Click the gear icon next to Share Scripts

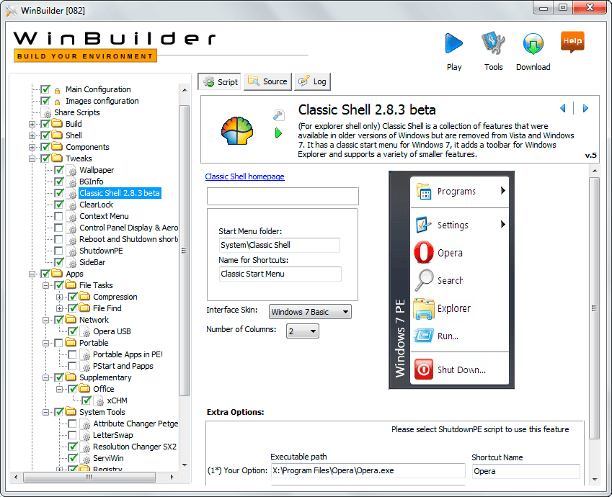[46, 113]
